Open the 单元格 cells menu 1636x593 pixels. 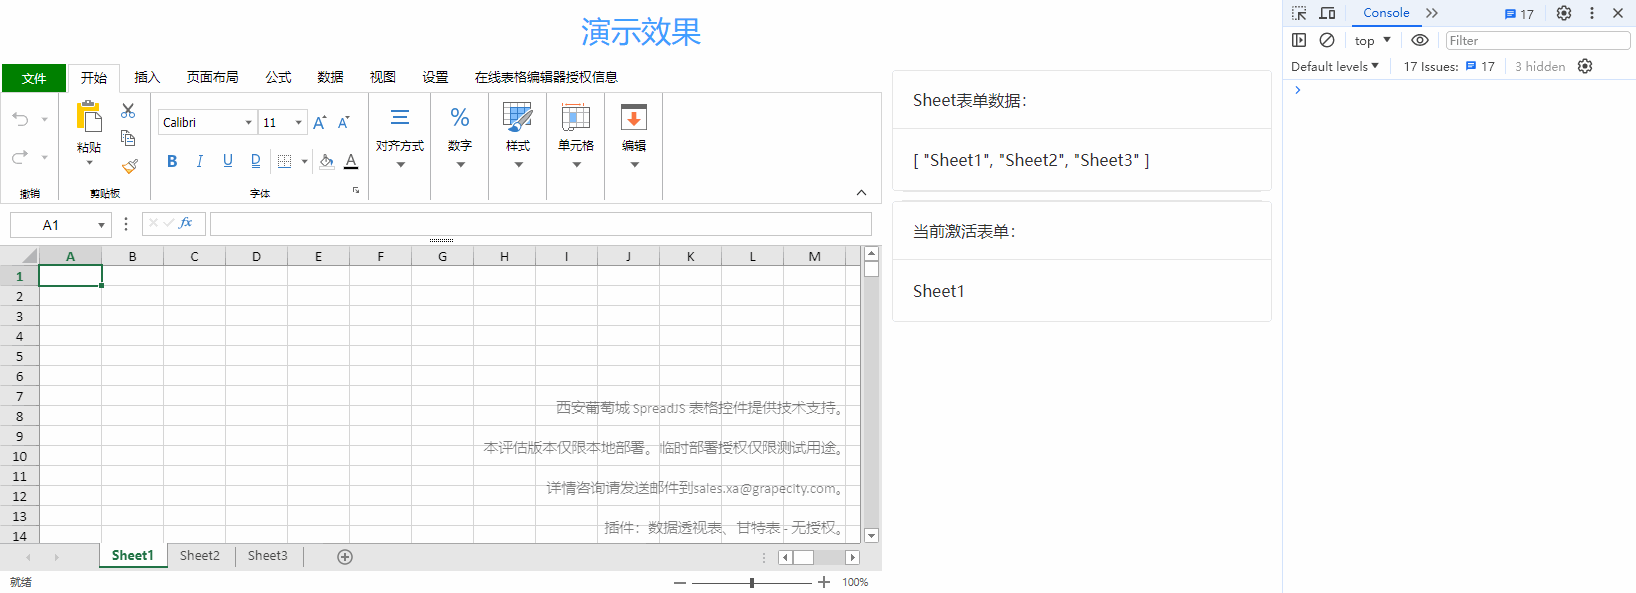[576, 137]
